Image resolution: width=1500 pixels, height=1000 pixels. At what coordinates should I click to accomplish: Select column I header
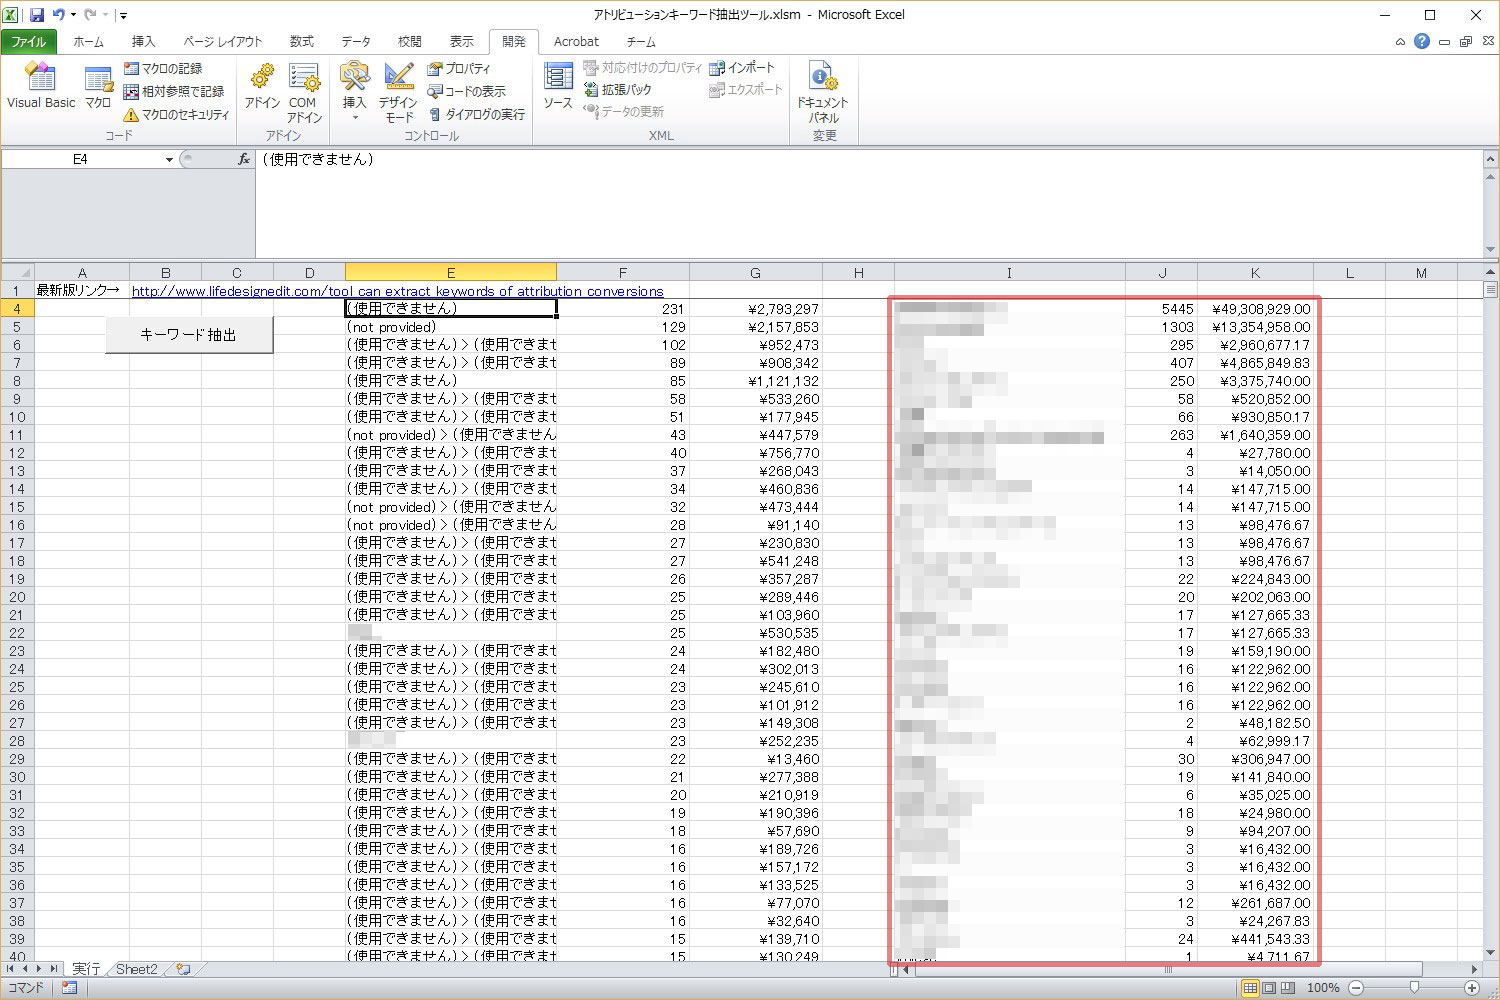tap(1009, 273)
